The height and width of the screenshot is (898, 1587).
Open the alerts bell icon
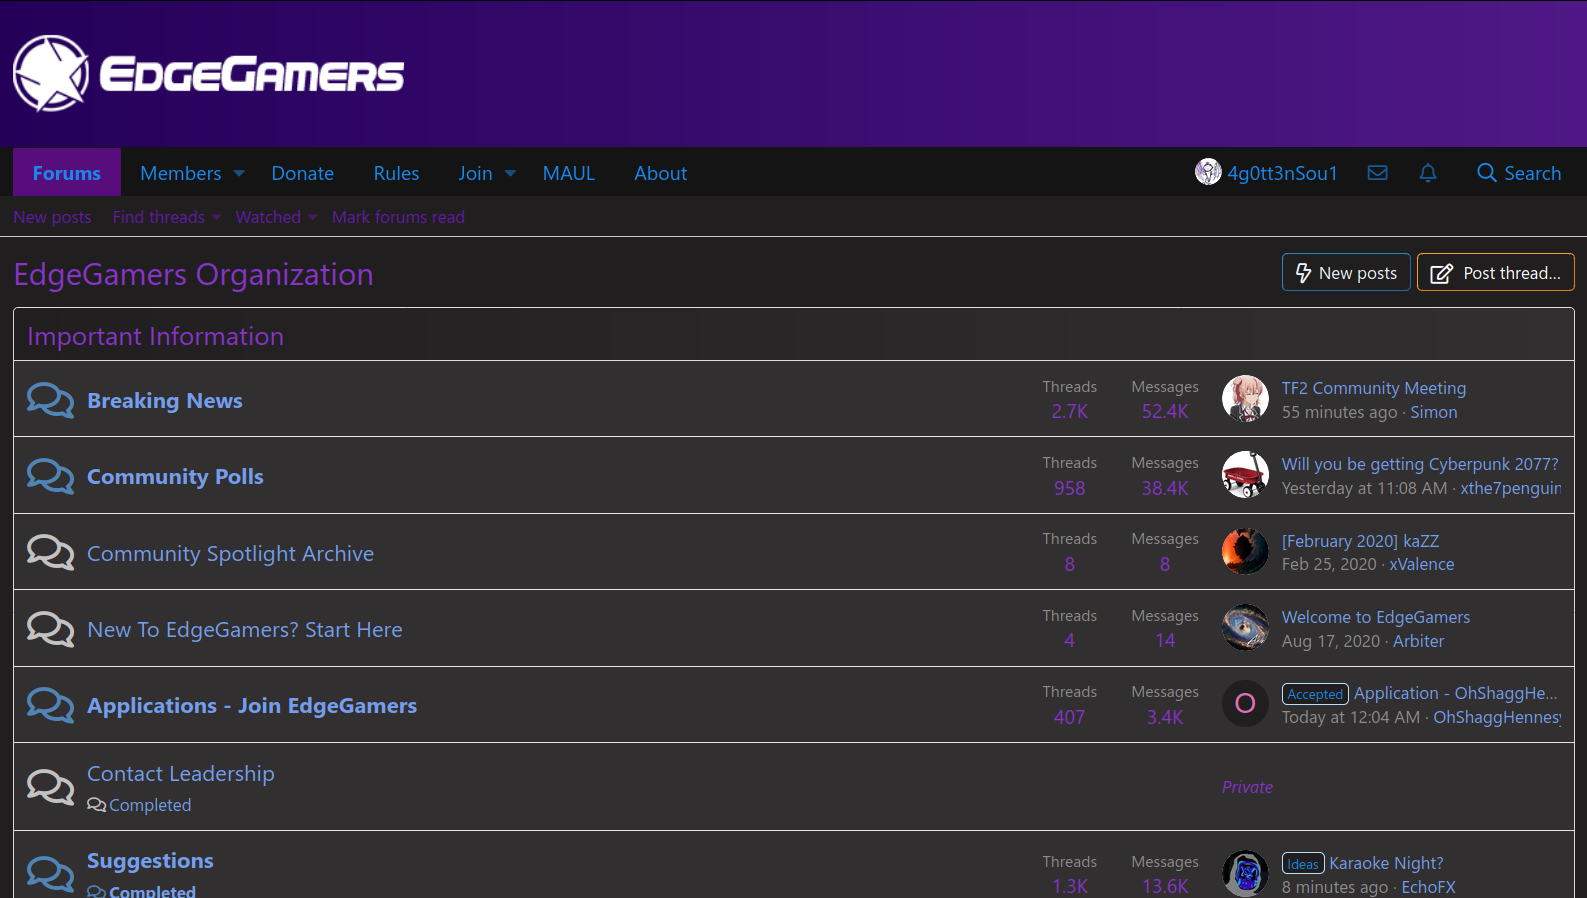click(x=1428, y=173)
